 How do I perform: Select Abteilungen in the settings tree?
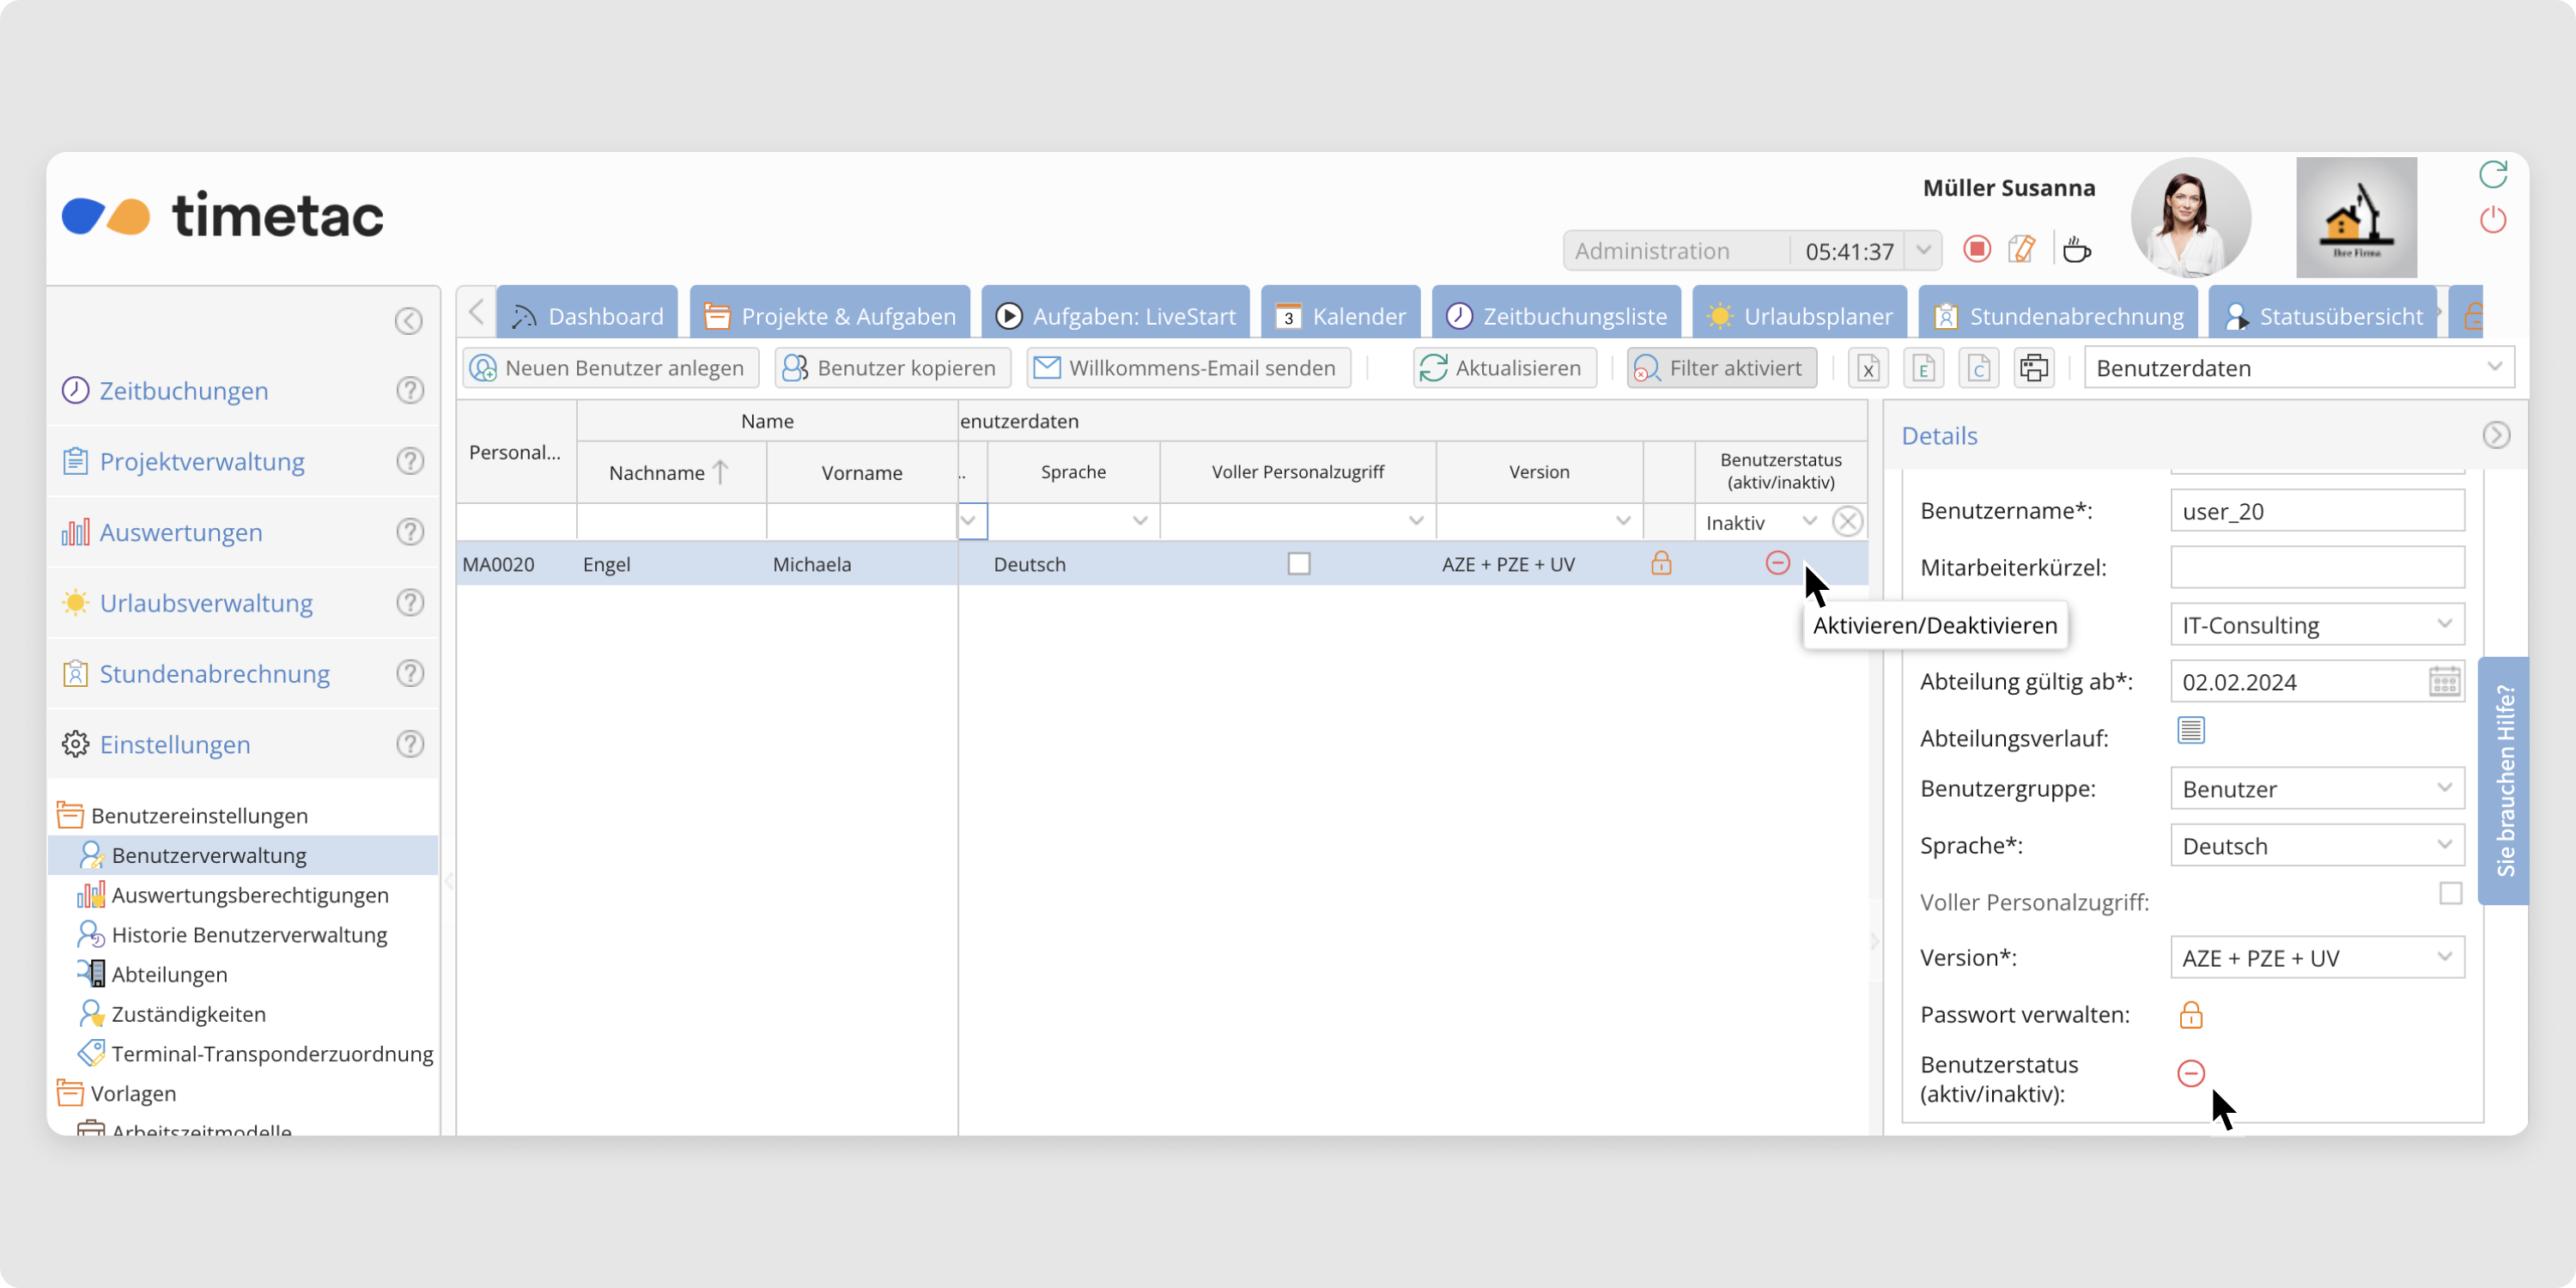pos(169,974)
